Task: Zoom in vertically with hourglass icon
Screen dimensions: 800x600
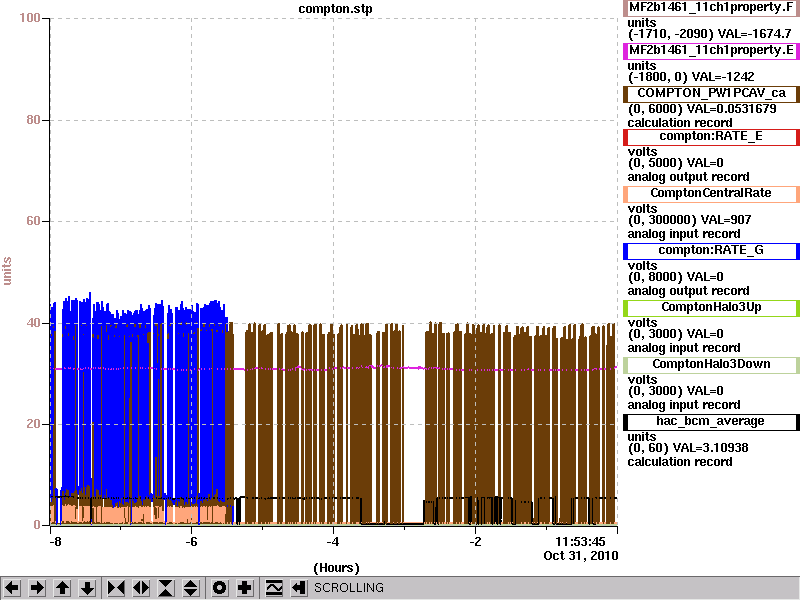Action: (x=166, y=588)
